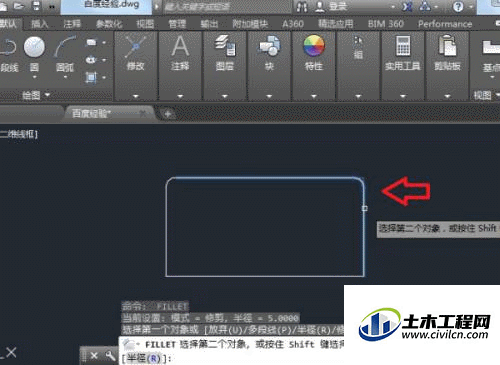500x365 pixels.
Task: Select the Arc (圆弧) drawing tool
Action: click(65, 47)
